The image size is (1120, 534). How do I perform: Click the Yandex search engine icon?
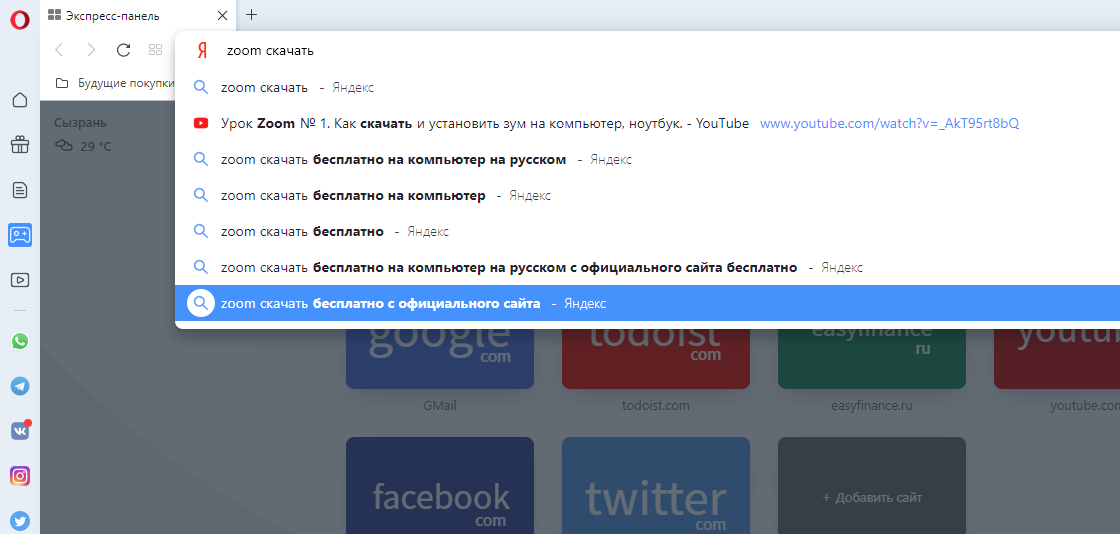click(202, 51)
